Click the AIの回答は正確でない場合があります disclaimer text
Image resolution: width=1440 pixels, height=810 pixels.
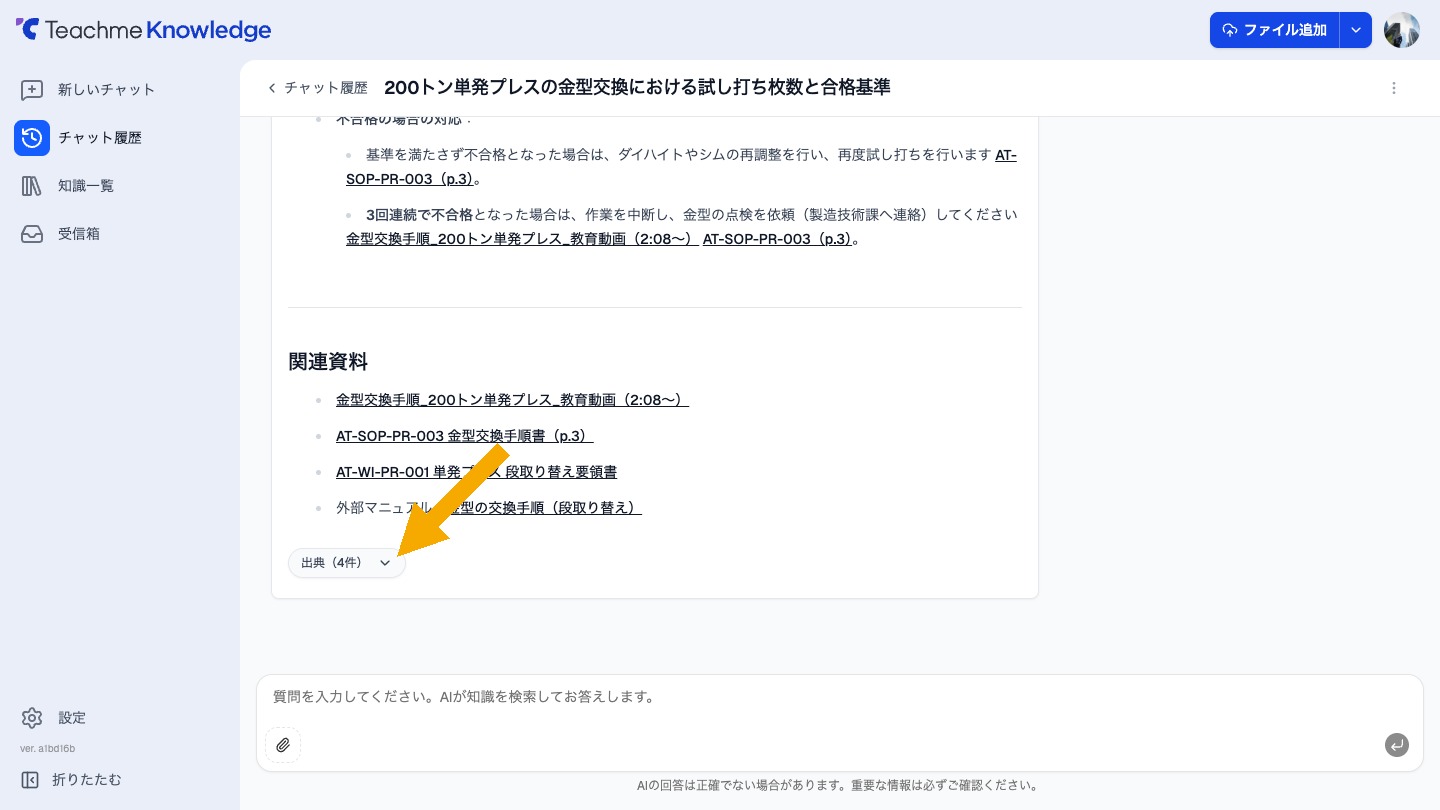[838, 786]
